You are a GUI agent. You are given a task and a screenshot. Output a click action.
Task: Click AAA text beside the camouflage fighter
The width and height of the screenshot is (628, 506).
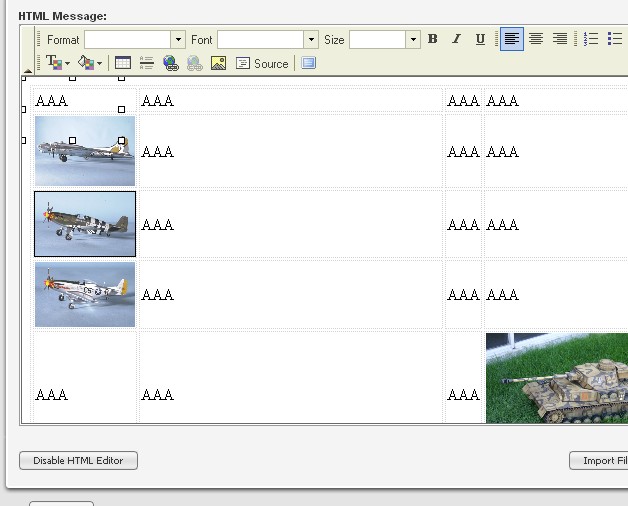pos(157,224)
